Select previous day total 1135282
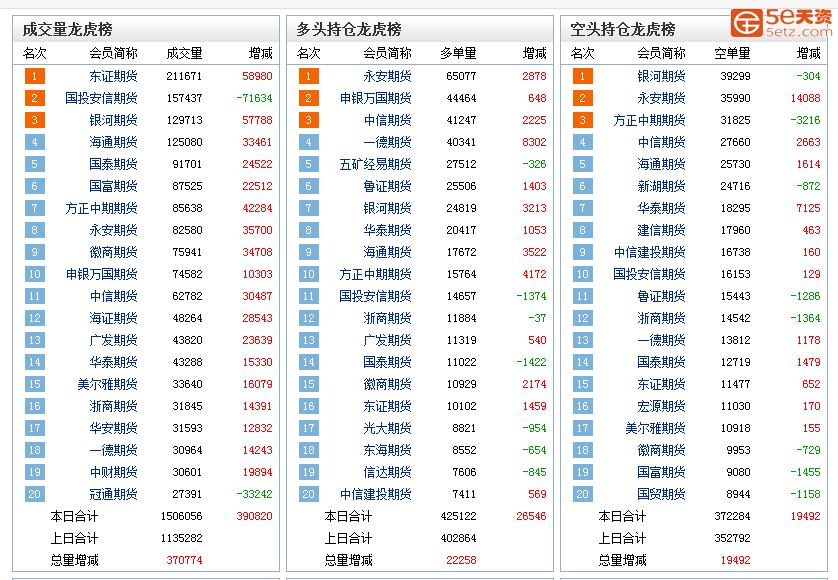 coord(182,538)
